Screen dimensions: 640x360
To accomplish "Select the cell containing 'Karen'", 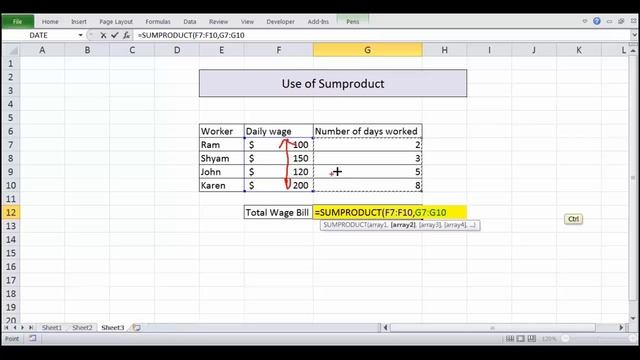I will pos(222,185).
